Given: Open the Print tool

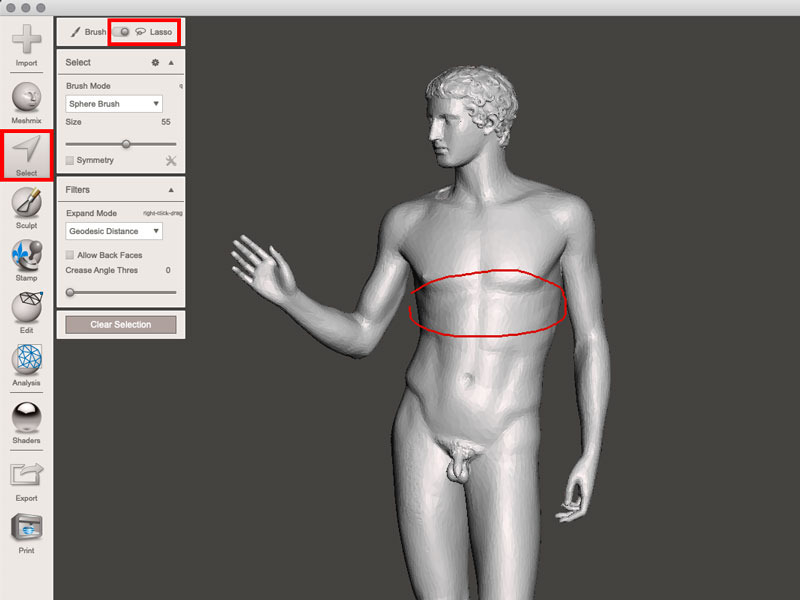Looking at the screenshot, I should click(26, 527).
